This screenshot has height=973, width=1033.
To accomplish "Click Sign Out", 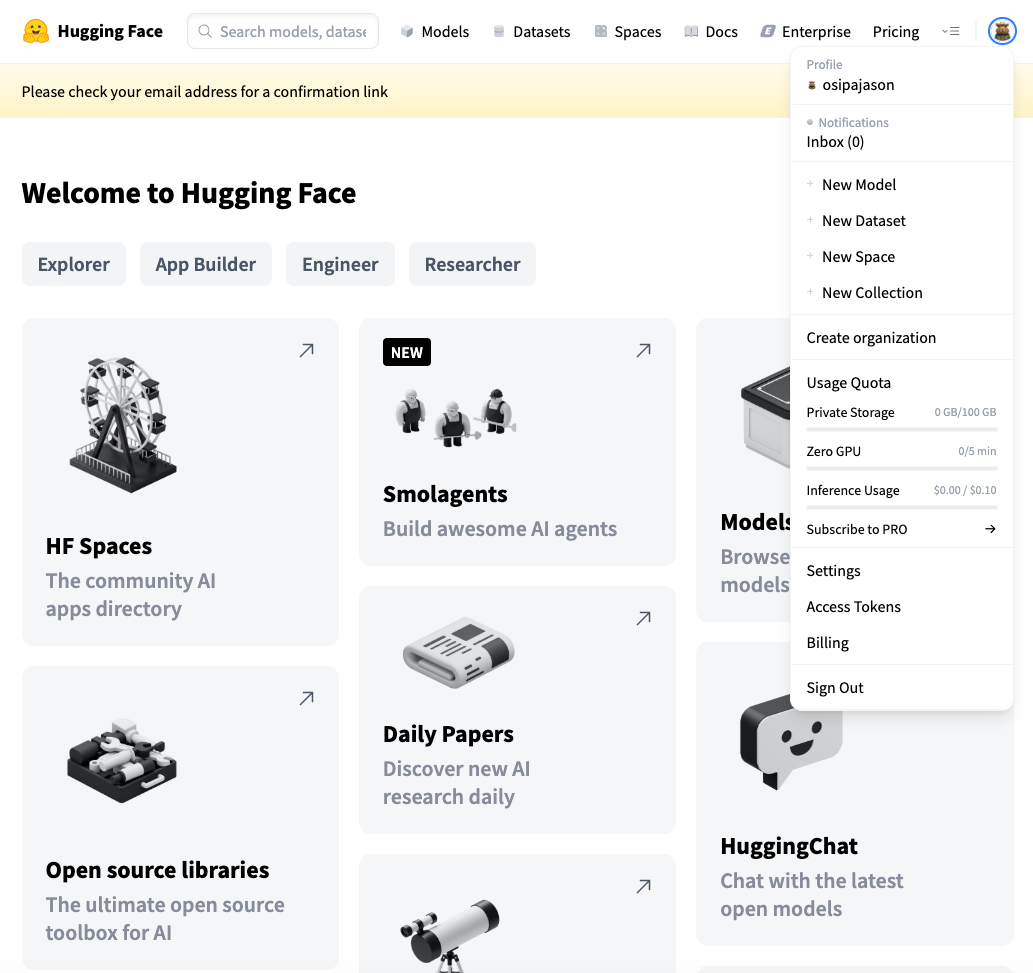I will click(835, 688).
